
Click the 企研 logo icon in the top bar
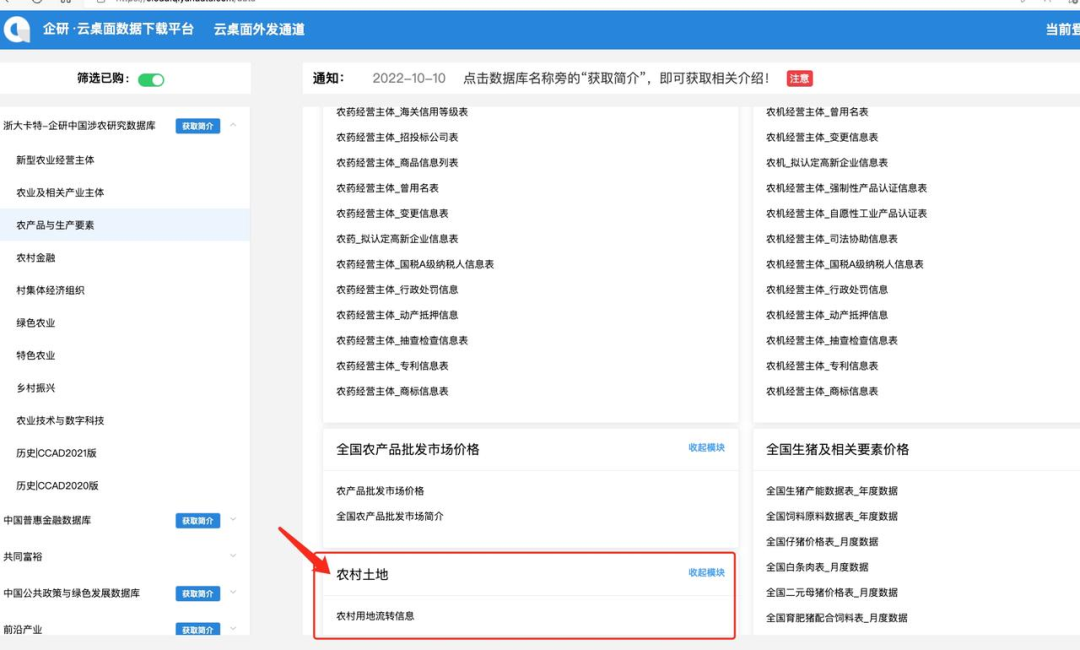tap(15, 29)
